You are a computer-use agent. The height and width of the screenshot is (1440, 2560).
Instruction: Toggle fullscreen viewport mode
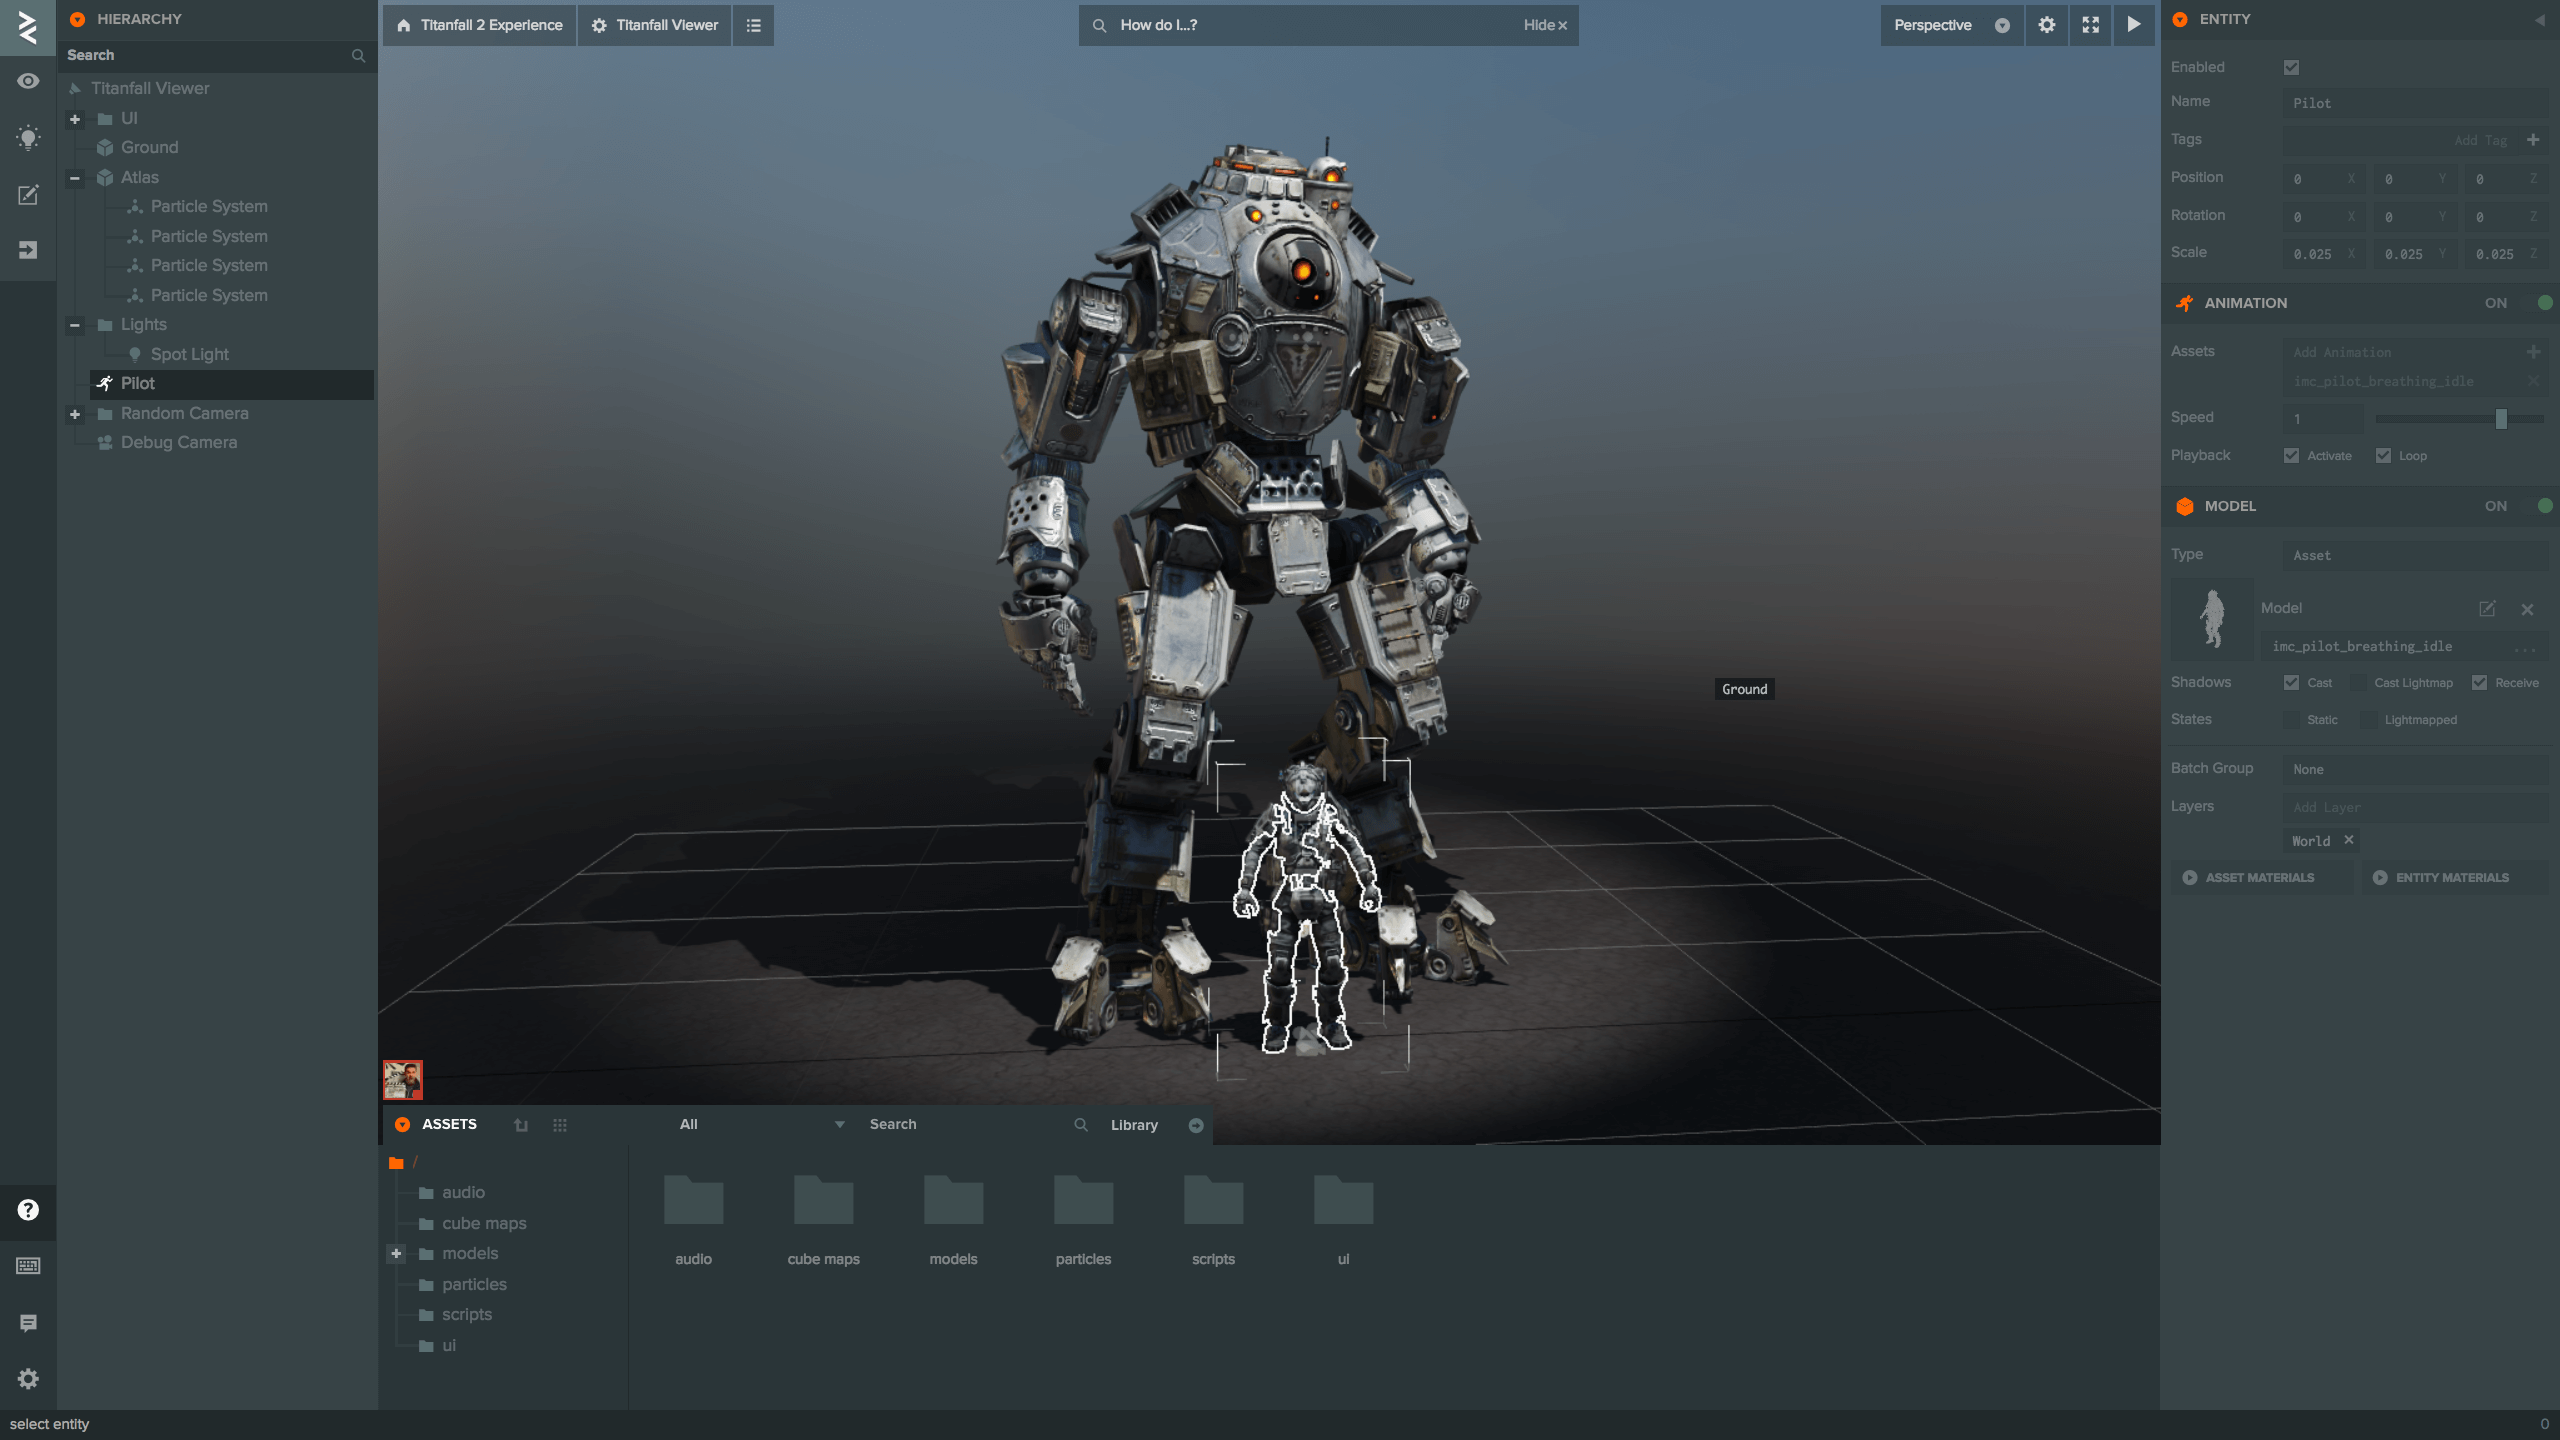click(2090, 25)
